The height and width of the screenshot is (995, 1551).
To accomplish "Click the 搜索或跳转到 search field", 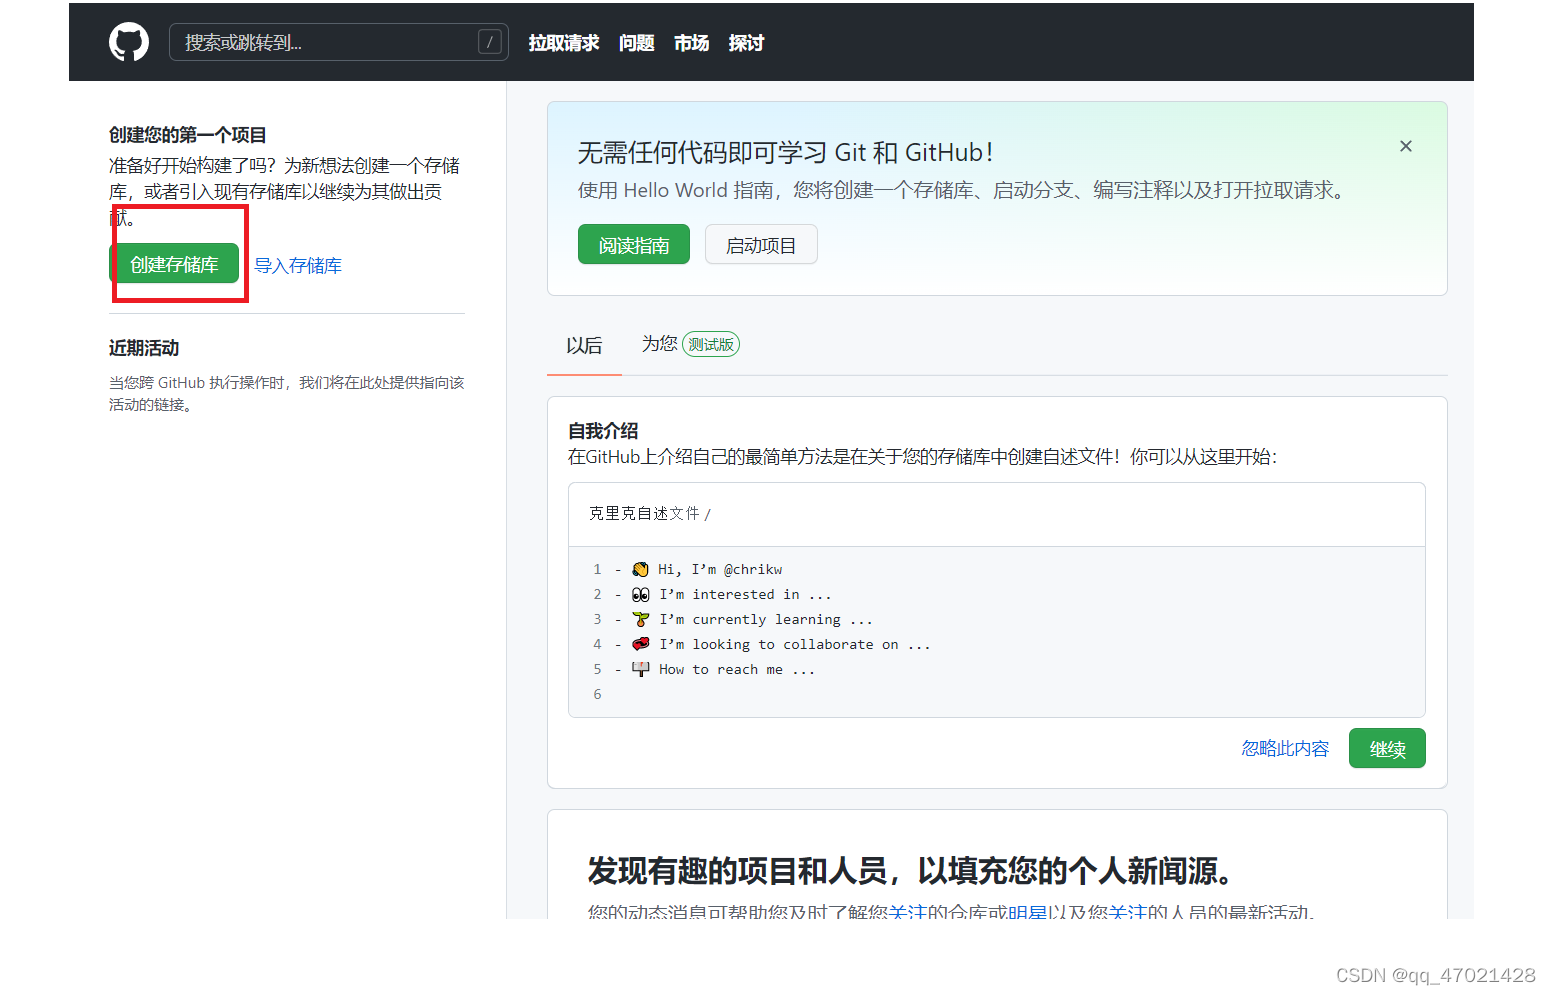I will coord(300,42).
